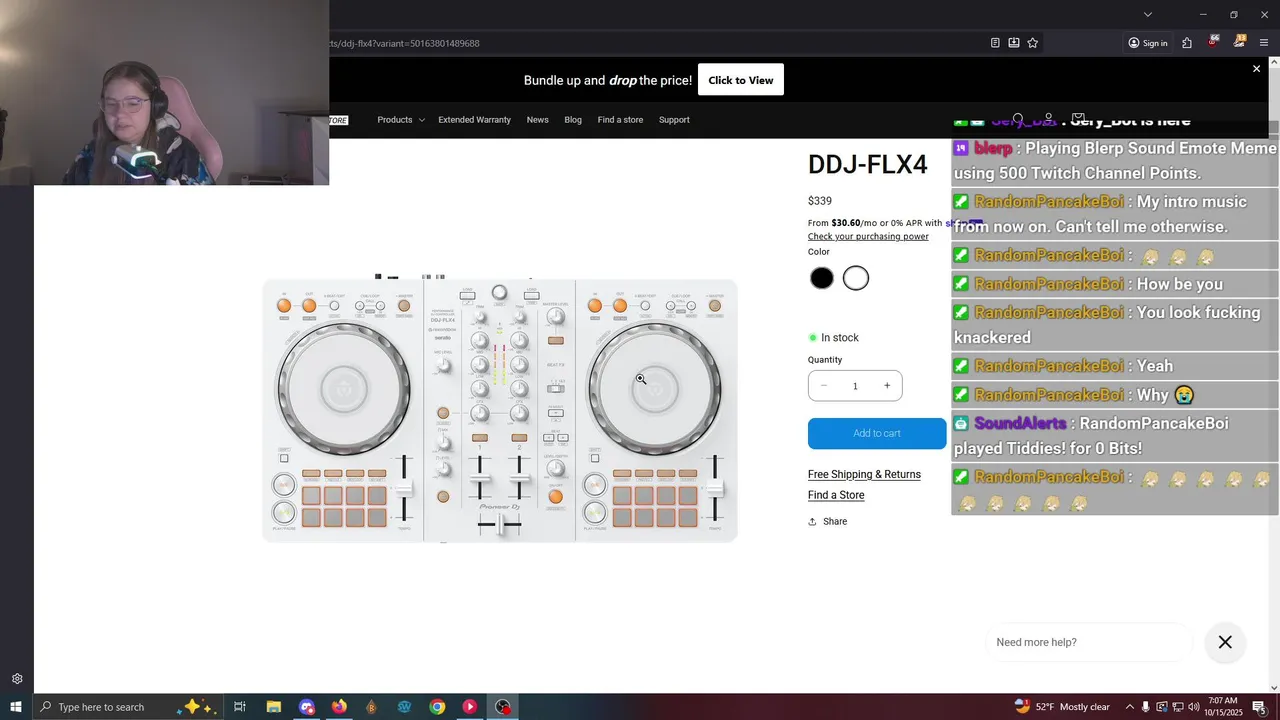
Task: Select the black color swatch
Action: tap(822, 279)
